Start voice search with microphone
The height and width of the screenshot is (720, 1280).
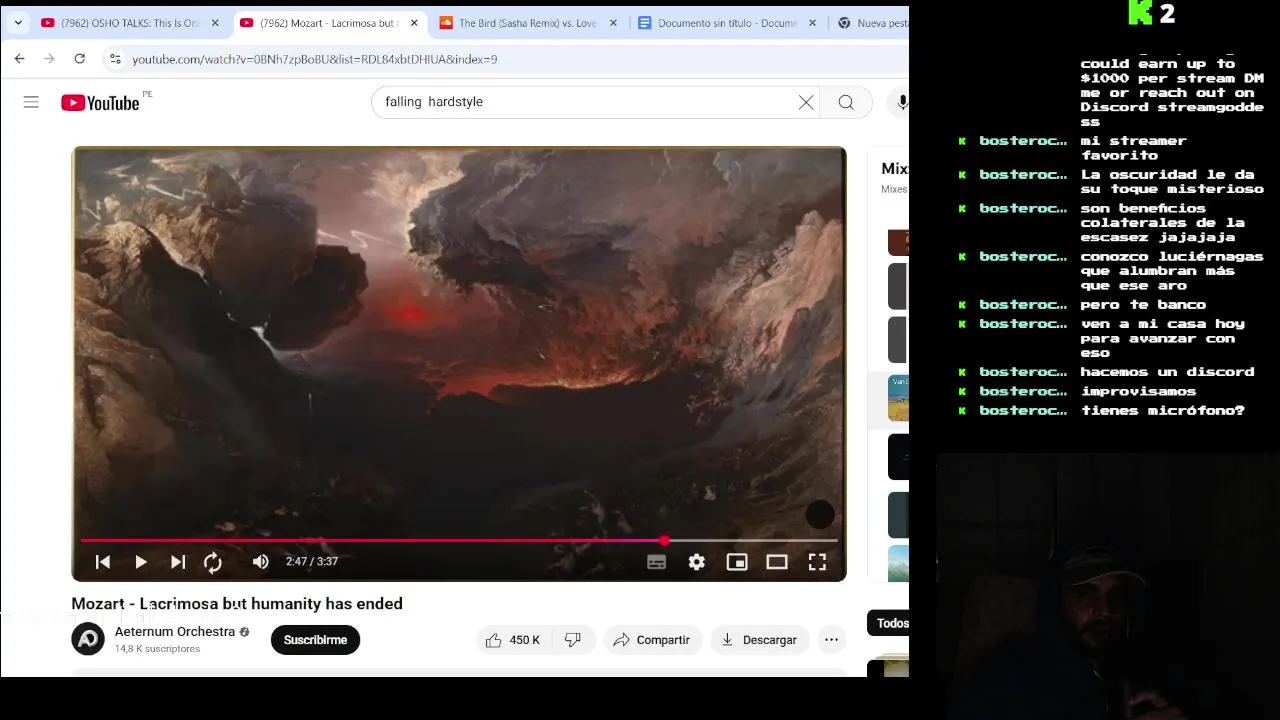click(902, 102)
